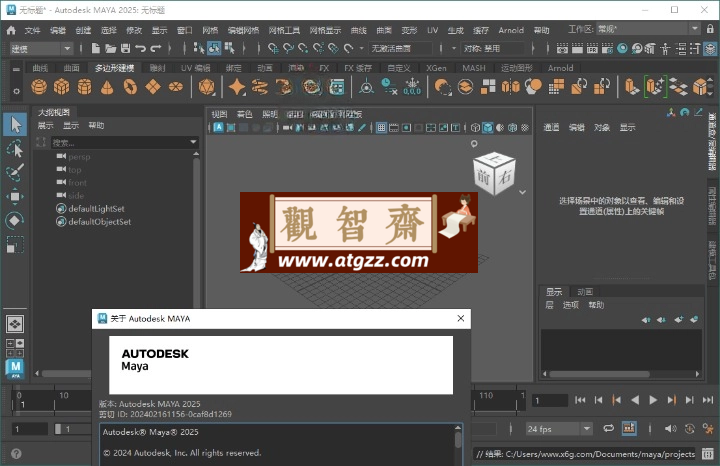Close the About Autodesk MAYA dialog
The image size is (720, 466).
pyautogui.click(x=461, y=318)
